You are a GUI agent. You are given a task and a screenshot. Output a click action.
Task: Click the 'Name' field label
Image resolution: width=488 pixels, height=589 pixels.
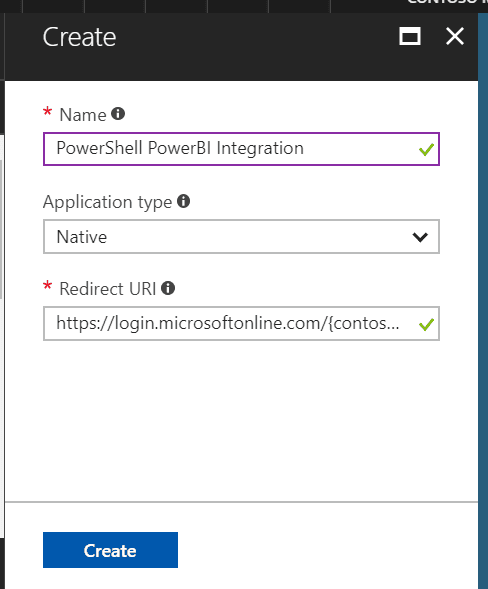point(83,115)
